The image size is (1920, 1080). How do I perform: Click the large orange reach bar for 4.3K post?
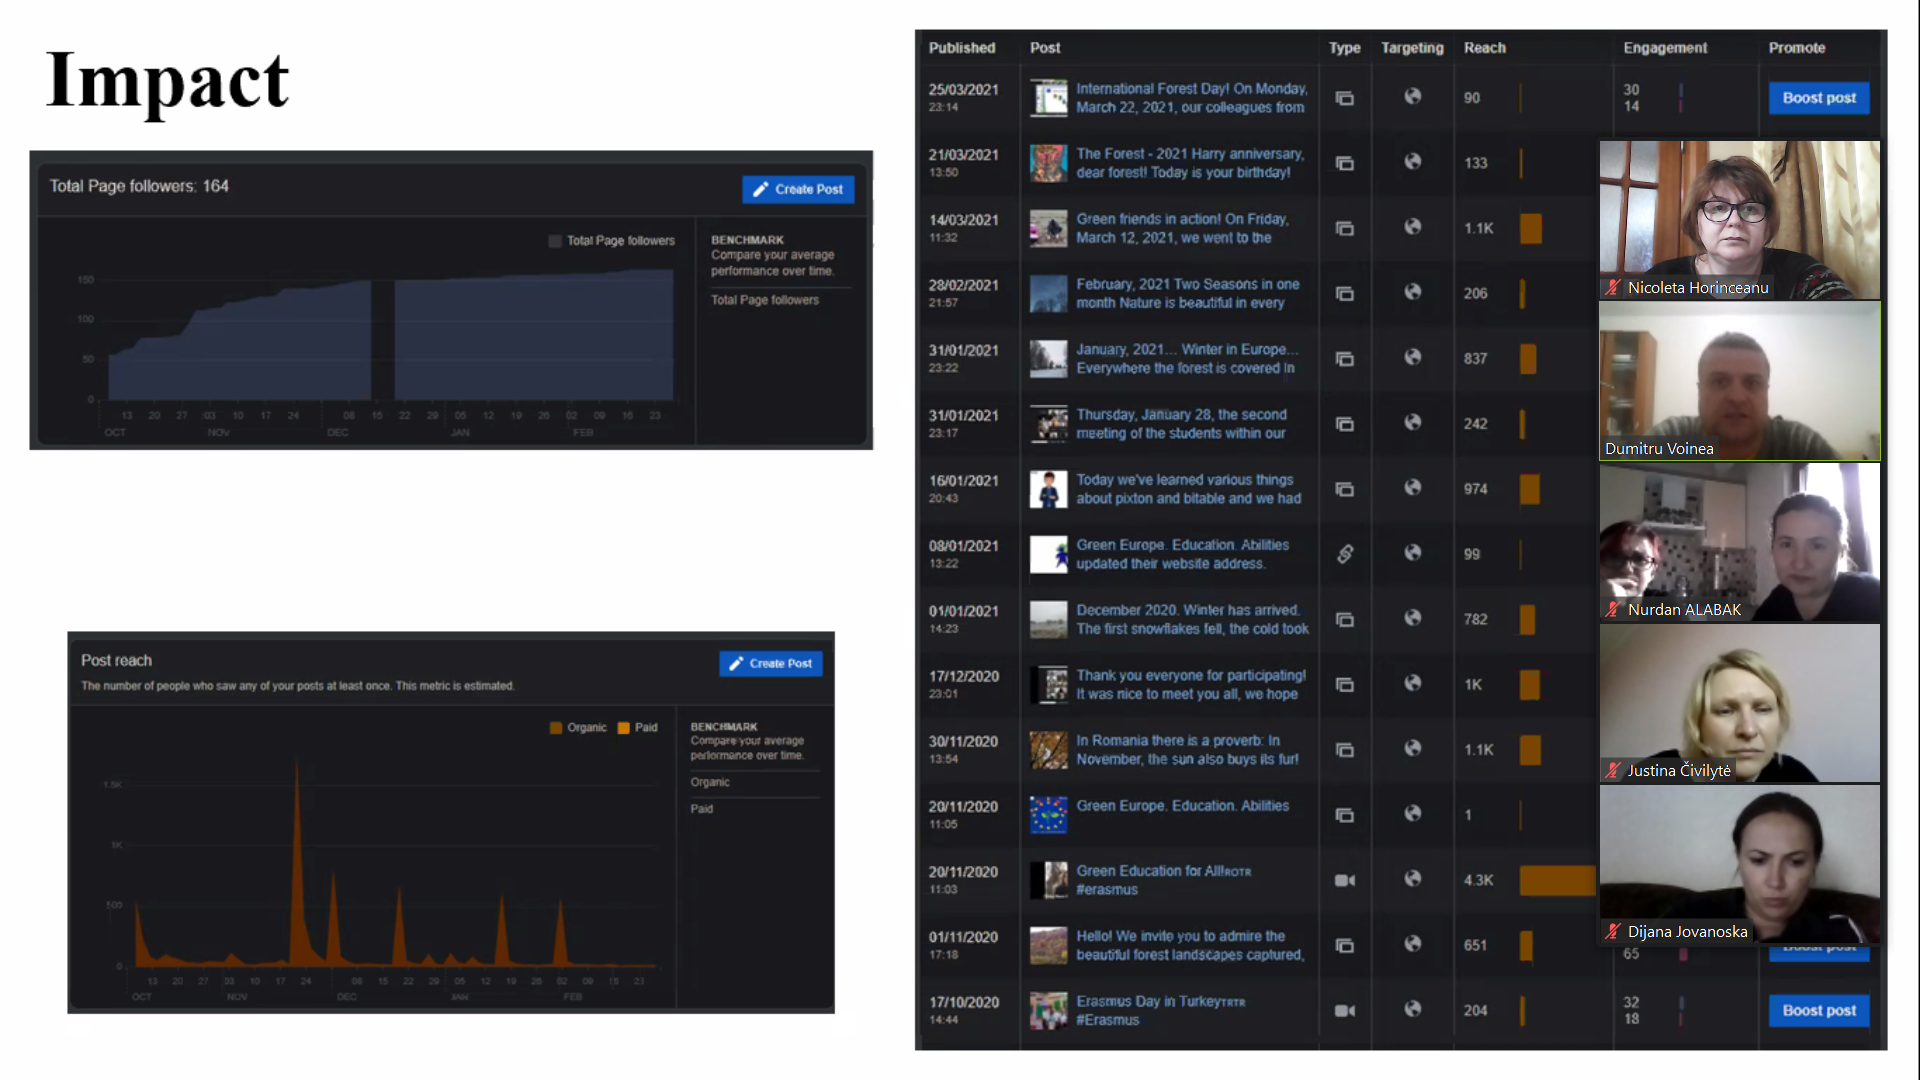coord(1557,880)
